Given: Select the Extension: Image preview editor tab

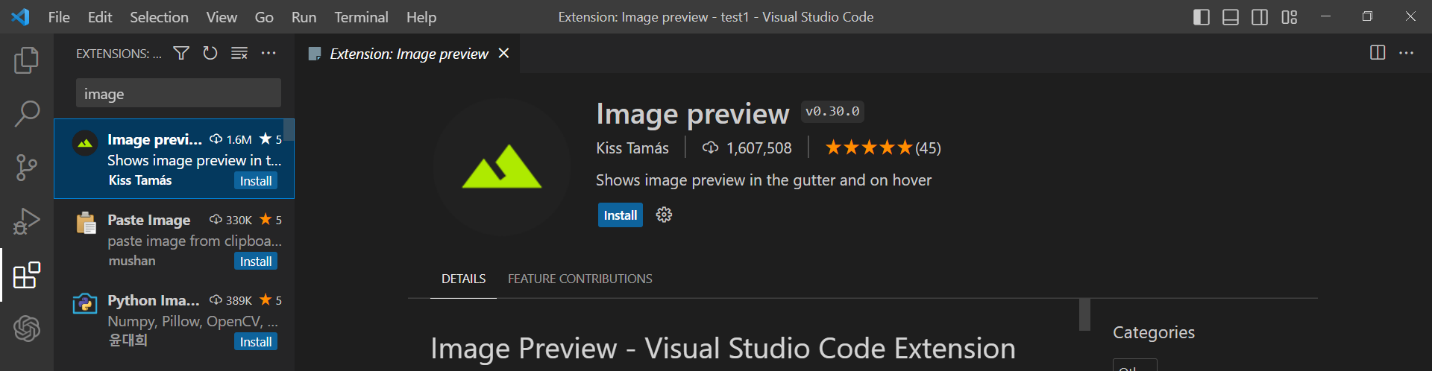Looking at the screenshot, I should click(x=409, y=53).
